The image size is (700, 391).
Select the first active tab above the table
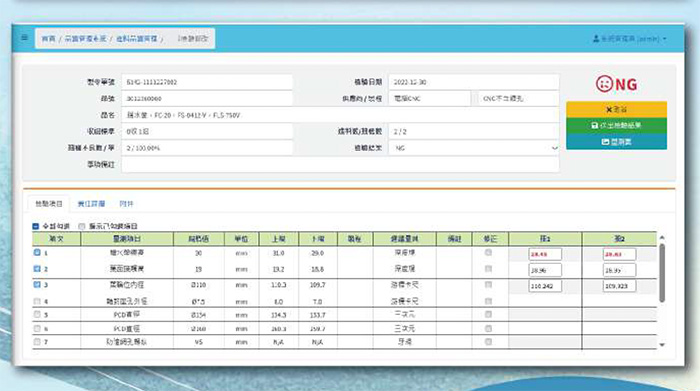49,204
